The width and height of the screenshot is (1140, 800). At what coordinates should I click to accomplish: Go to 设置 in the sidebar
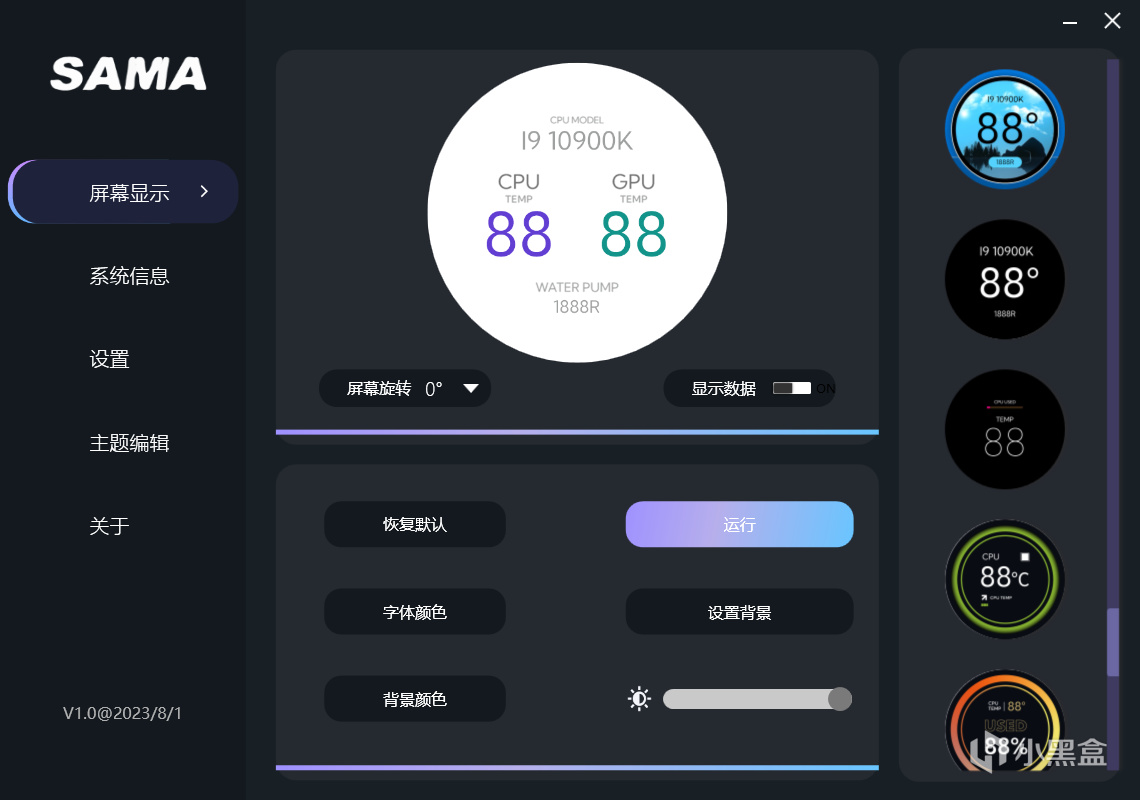point(110,359)
